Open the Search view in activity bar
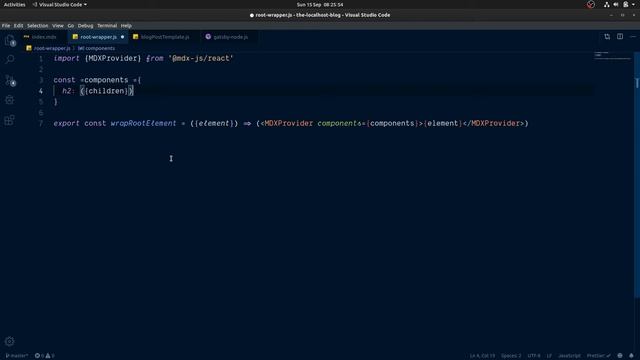640x360 pixels. coord(10,60)
